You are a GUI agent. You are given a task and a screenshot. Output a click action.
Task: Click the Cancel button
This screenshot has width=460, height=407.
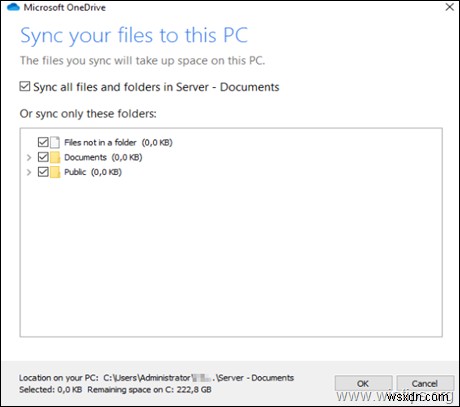click(x=425, y=383)
